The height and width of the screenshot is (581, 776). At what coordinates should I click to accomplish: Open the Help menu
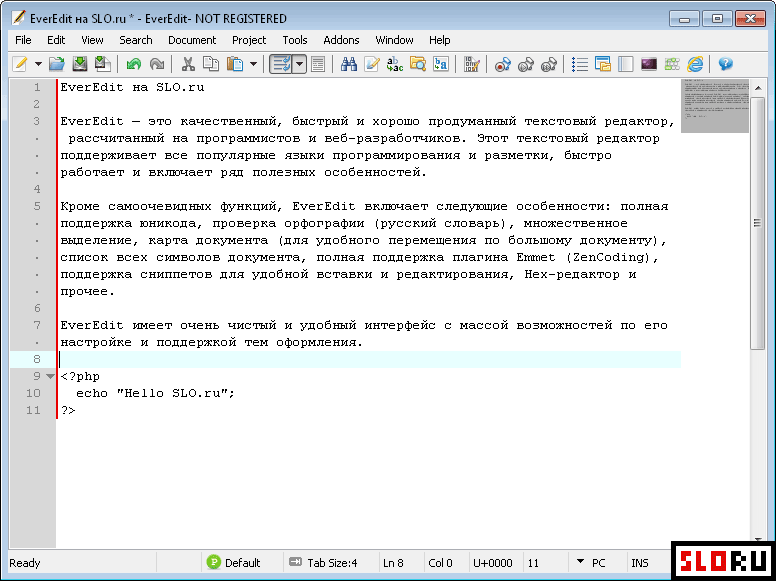click(x=439, y=40)
